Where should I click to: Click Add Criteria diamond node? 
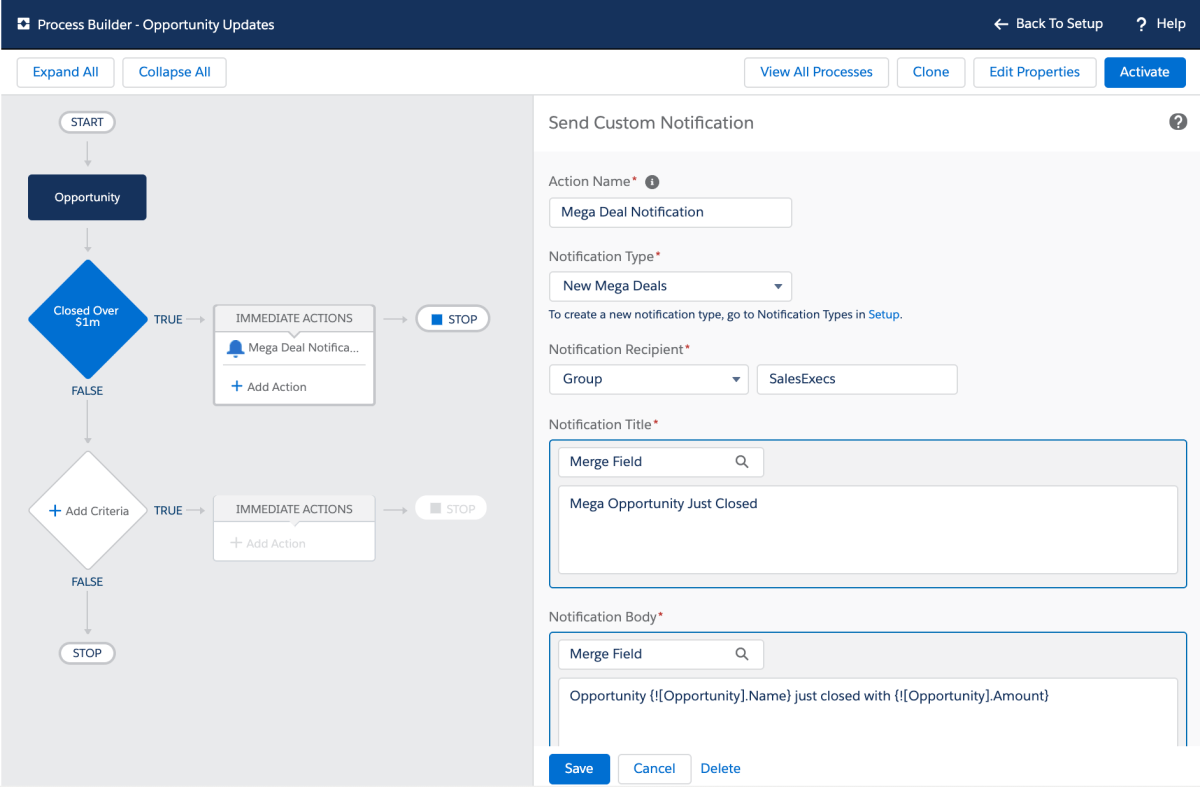coord(88,511)
